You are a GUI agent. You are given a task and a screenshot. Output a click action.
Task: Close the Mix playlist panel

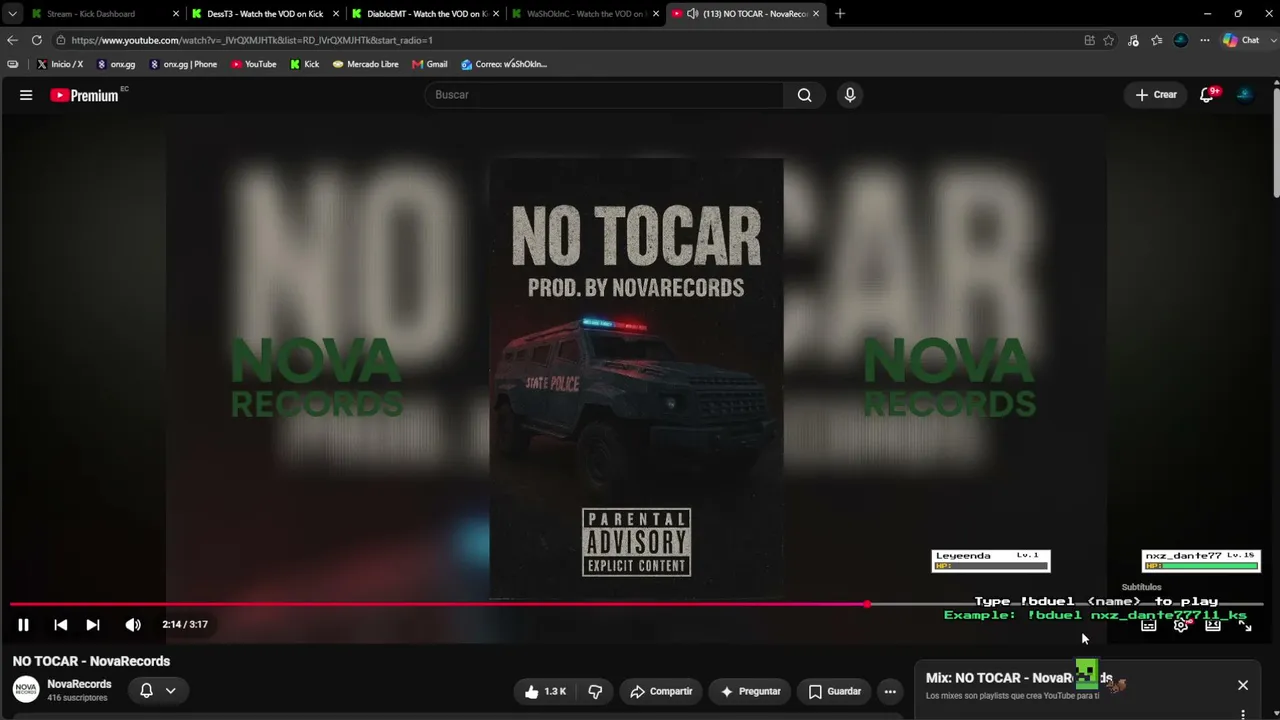(x=1243, y=685)
